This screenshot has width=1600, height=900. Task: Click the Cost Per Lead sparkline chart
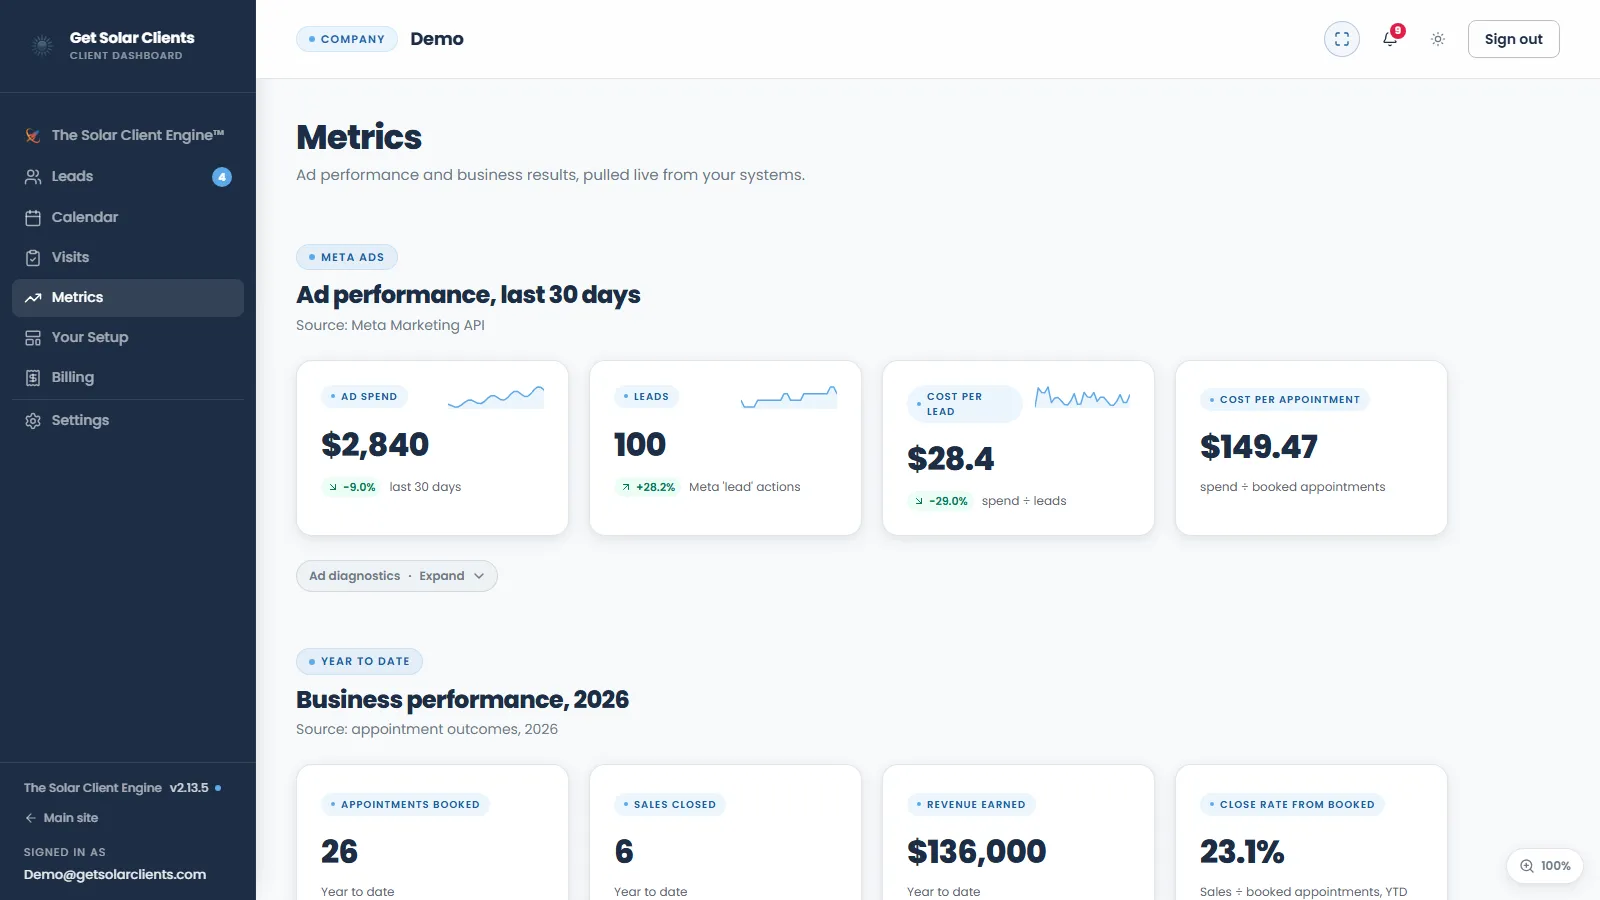(1082, 398)
